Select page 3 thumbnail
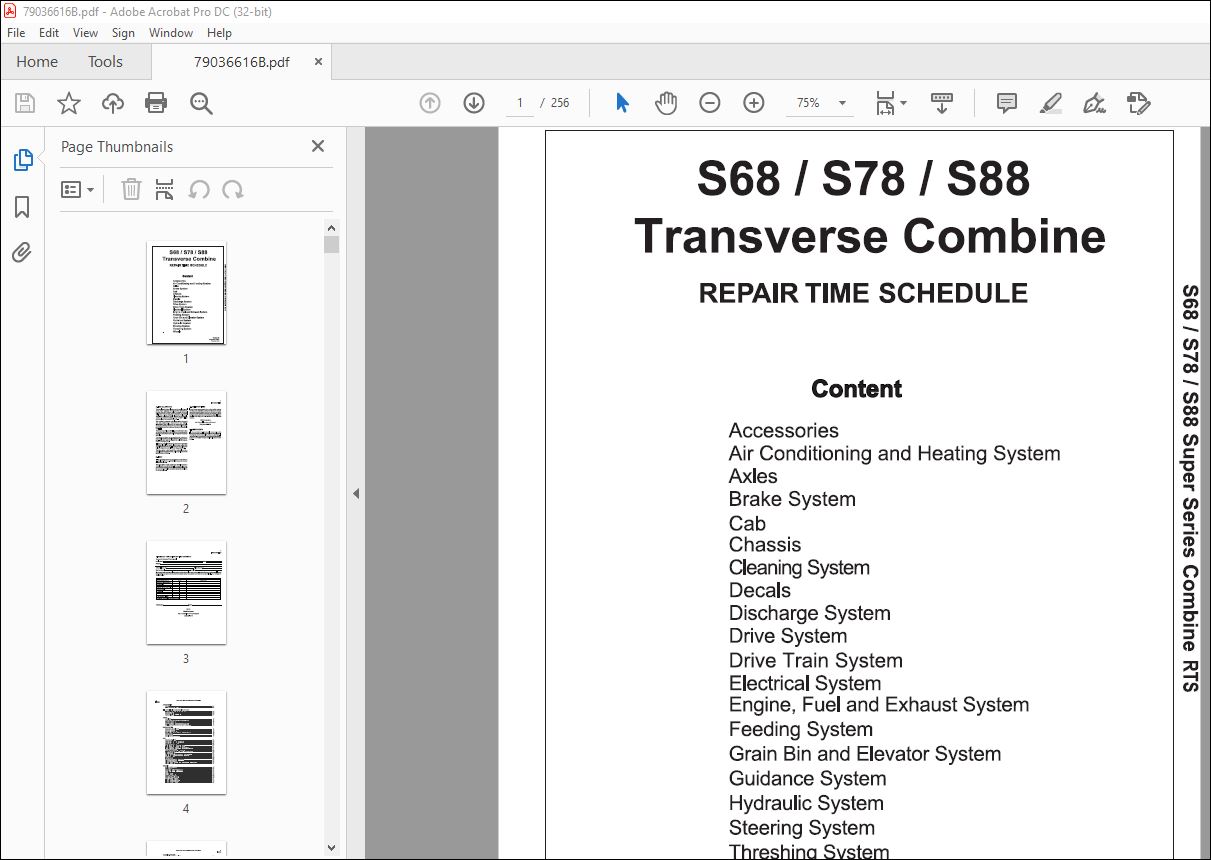The height and width of the screenshot is (860, 1211). tap(186, 593)
